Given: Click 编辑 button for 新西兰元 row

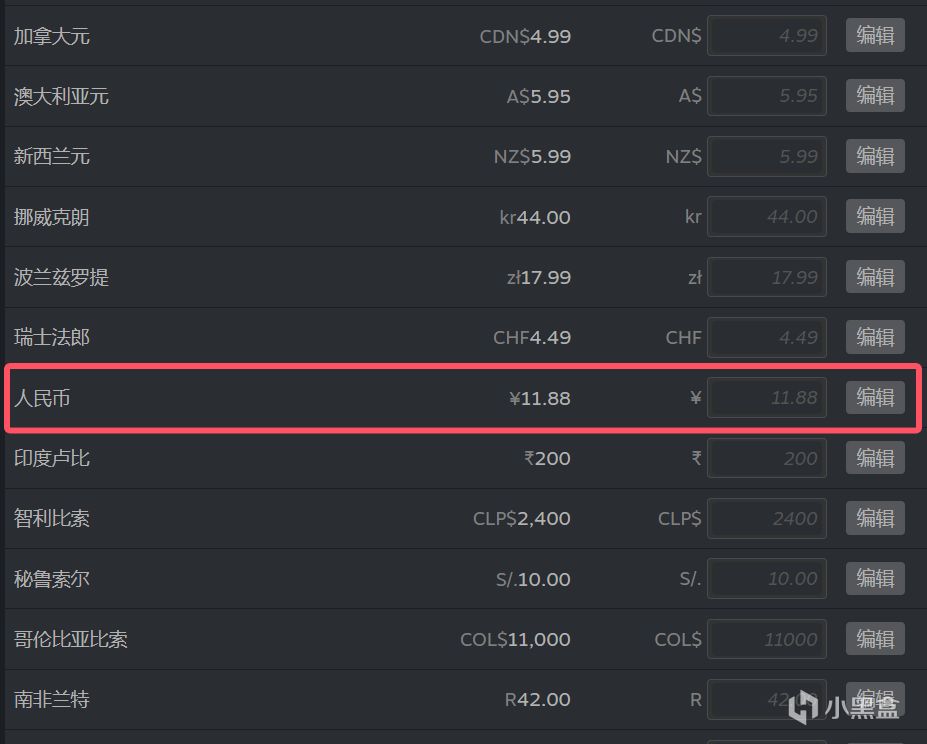Looking at the screenshot, I should [875, 156].
